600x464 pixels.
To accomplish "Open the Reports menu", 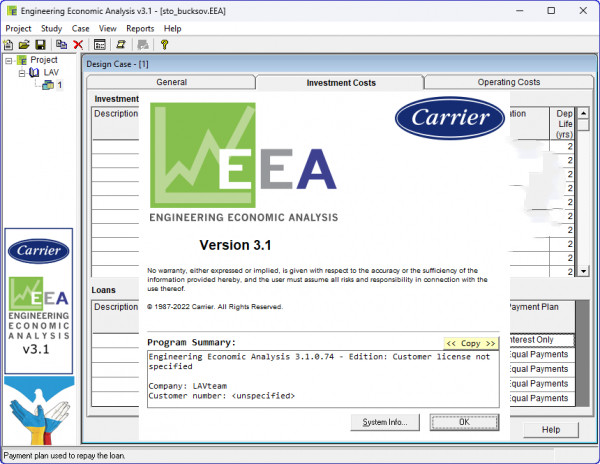I will [140, 29].
